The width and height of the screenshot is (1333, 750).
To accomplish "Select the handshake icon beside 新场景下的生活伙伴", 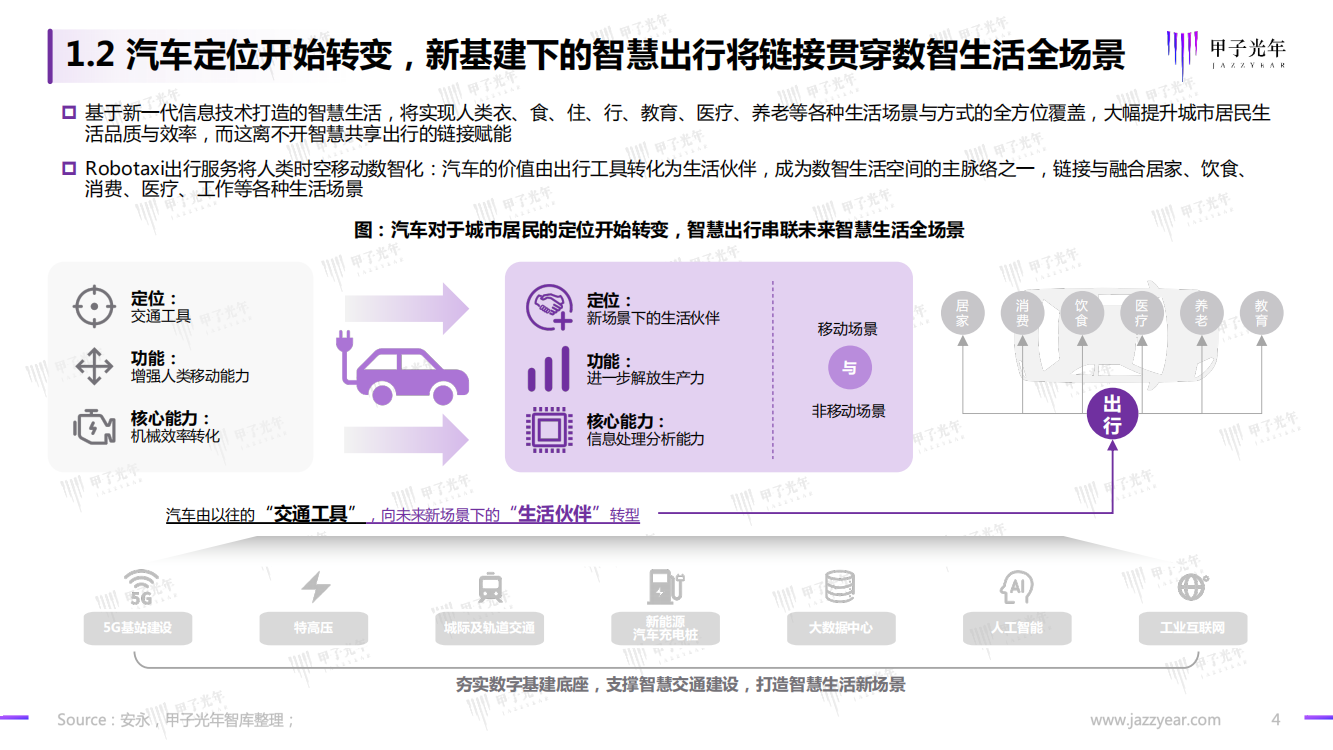I will pos(550,308).
